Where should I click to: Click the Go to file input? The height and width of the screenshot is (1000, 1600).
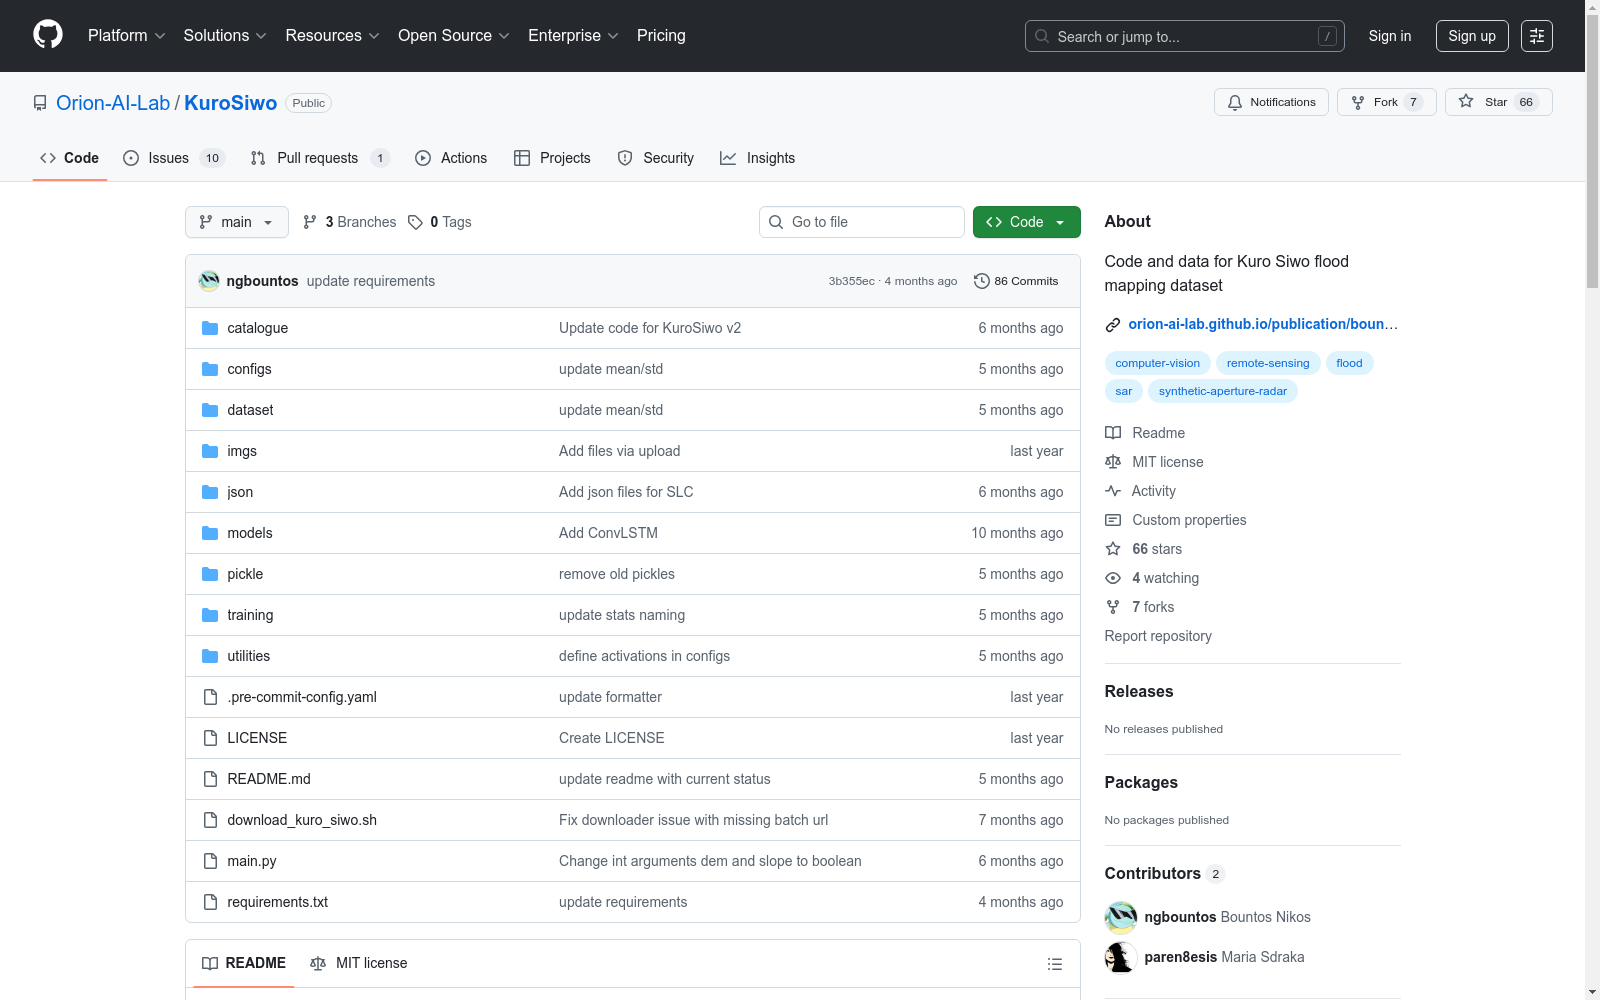862,222
